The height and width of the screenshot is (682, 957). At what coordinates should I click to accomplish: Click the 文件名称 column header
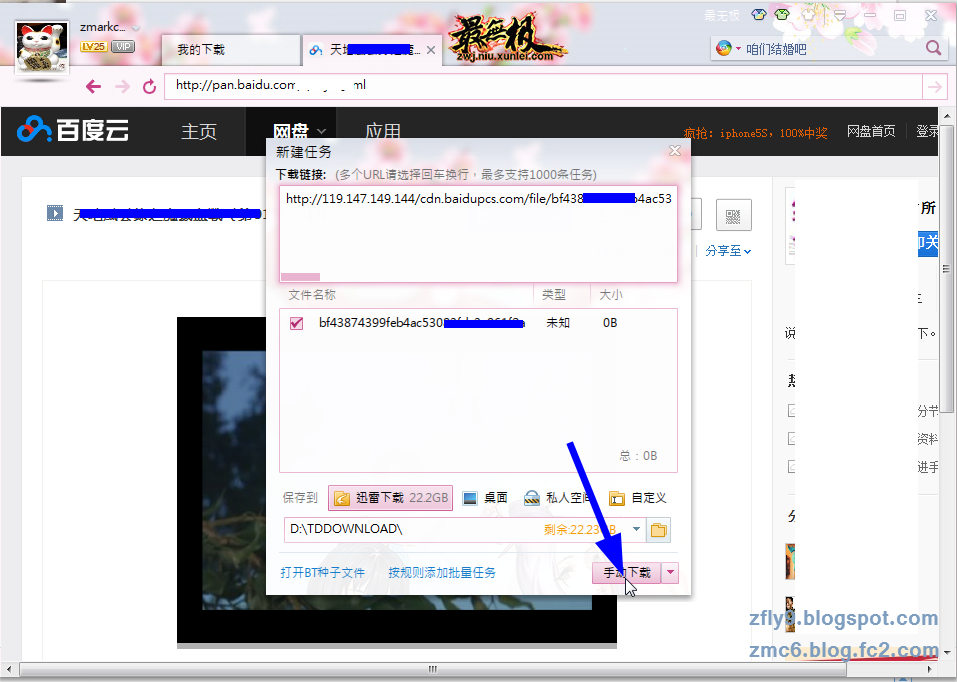tap(312, 295)
